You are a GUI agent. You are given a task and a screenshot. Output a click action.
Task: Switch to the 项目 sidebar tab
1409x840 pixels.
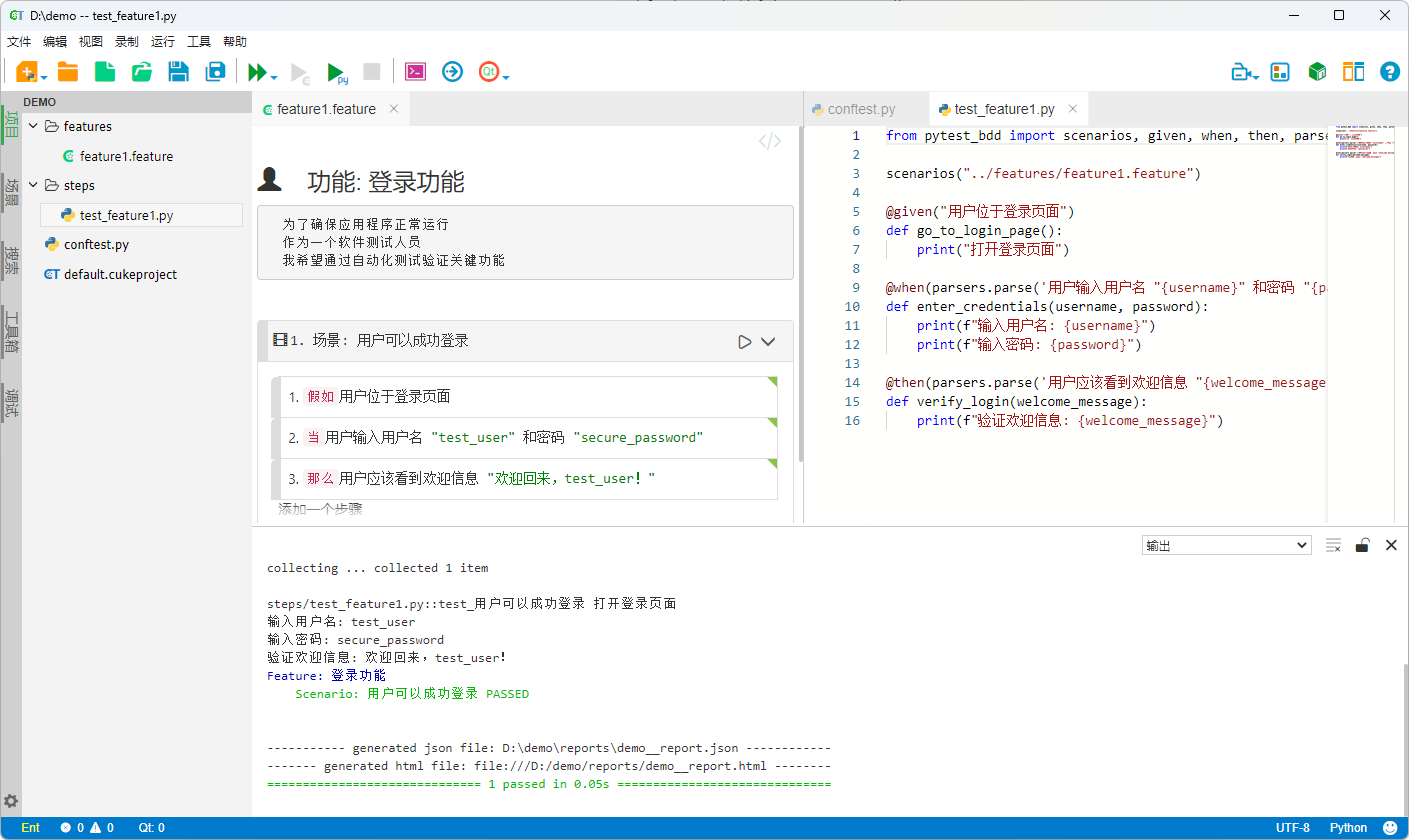coord(11,125)
